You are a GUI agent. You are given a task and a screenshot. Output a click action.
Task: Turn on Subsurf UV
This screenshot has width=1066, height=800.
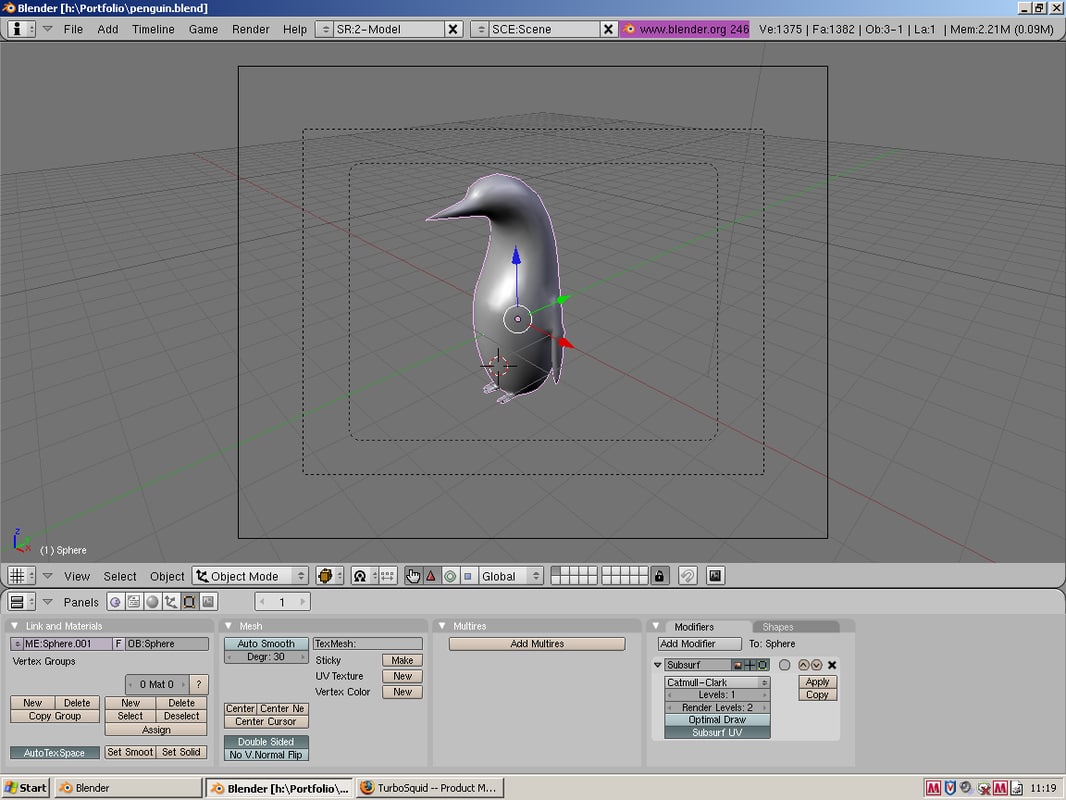click(716, 730)
